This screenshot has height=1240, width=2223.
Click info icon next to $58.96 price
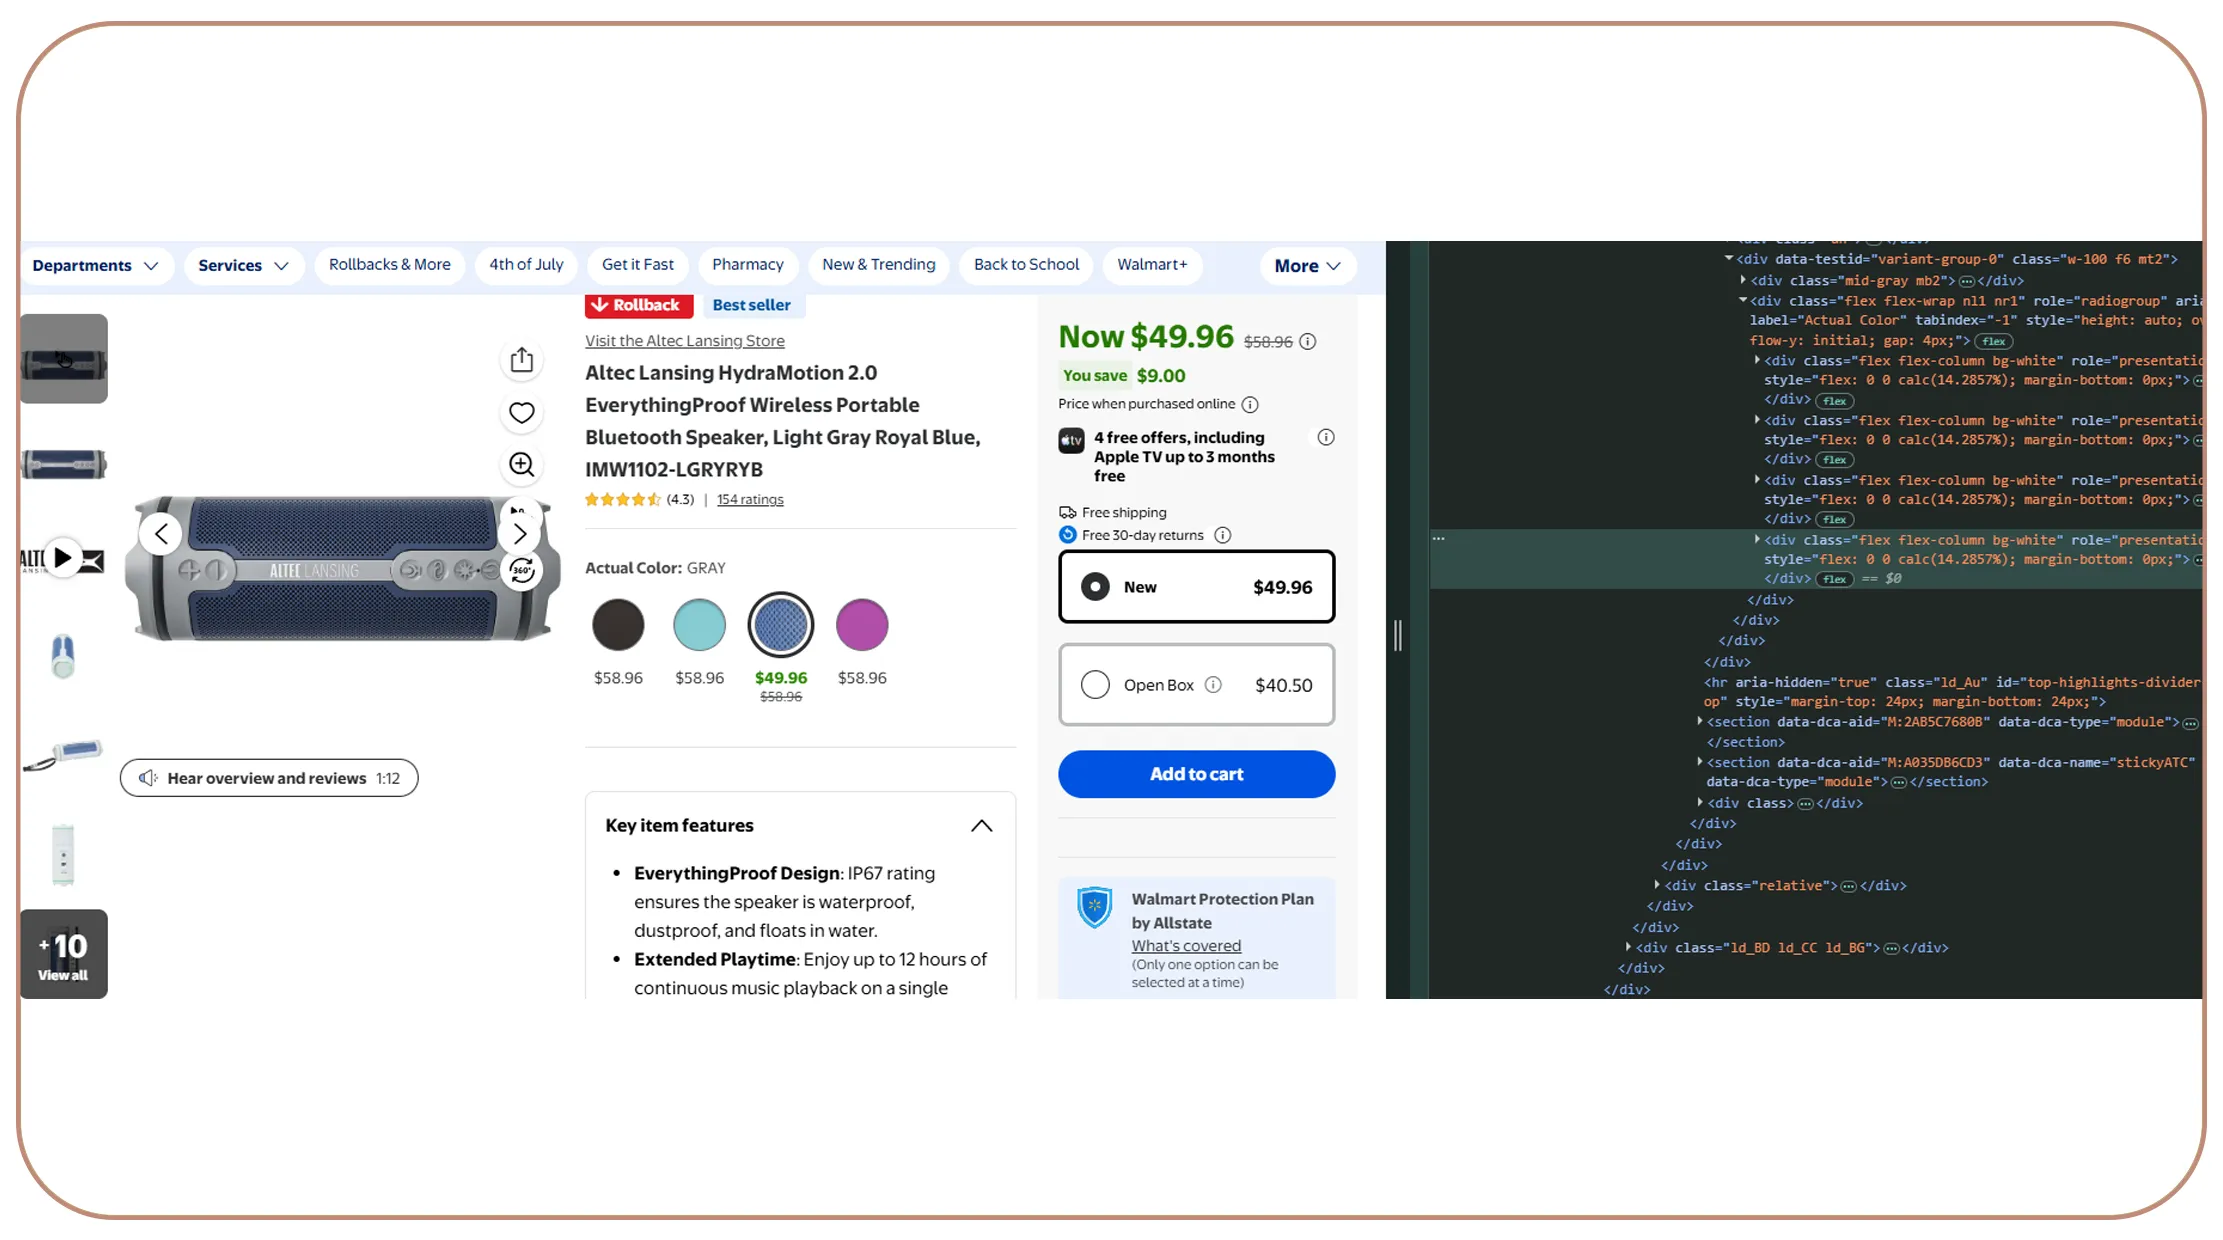point(1308,342)
